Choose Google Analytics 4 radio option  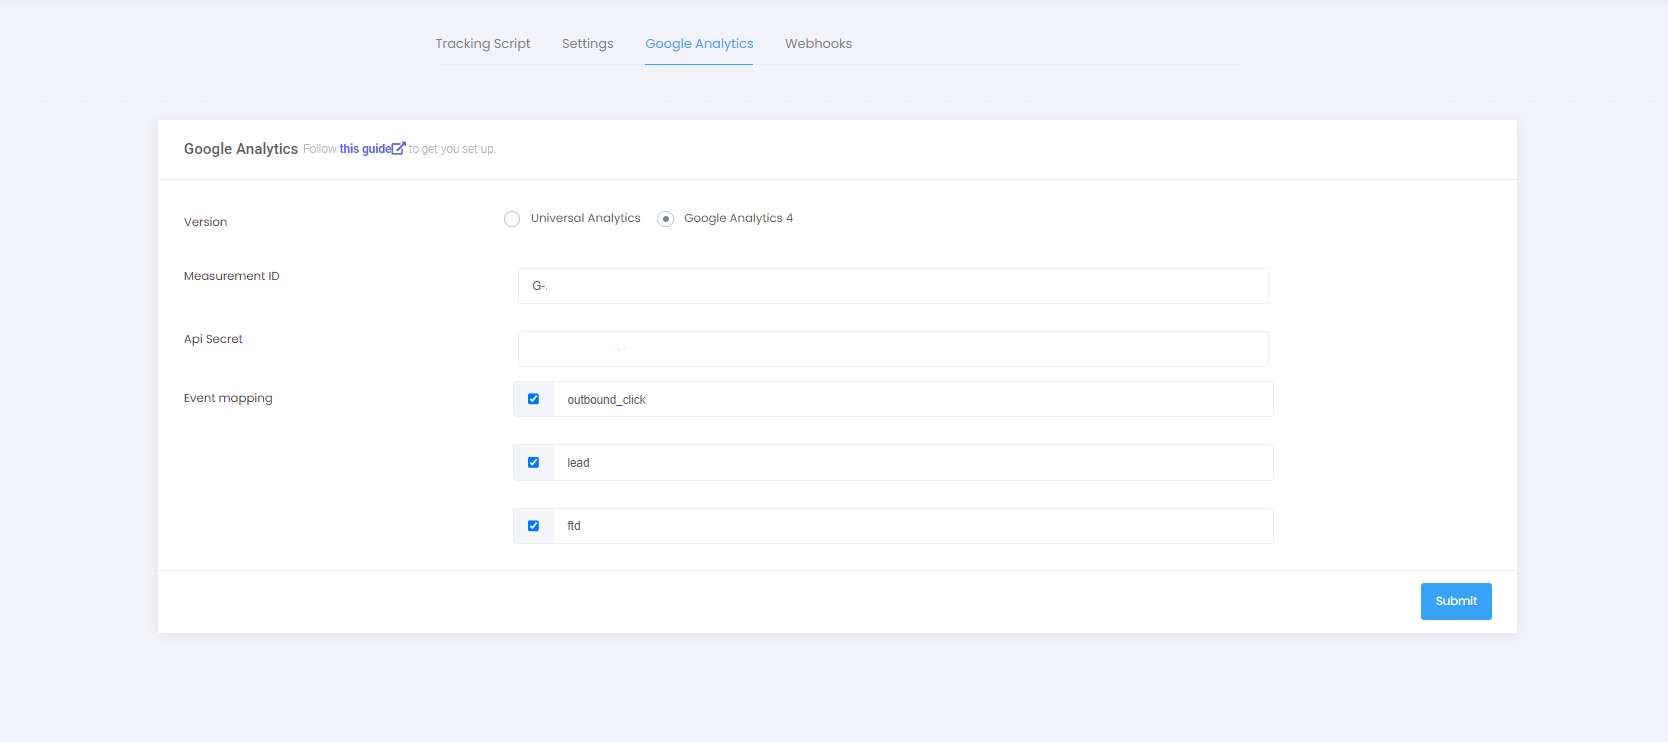point(665,219)
